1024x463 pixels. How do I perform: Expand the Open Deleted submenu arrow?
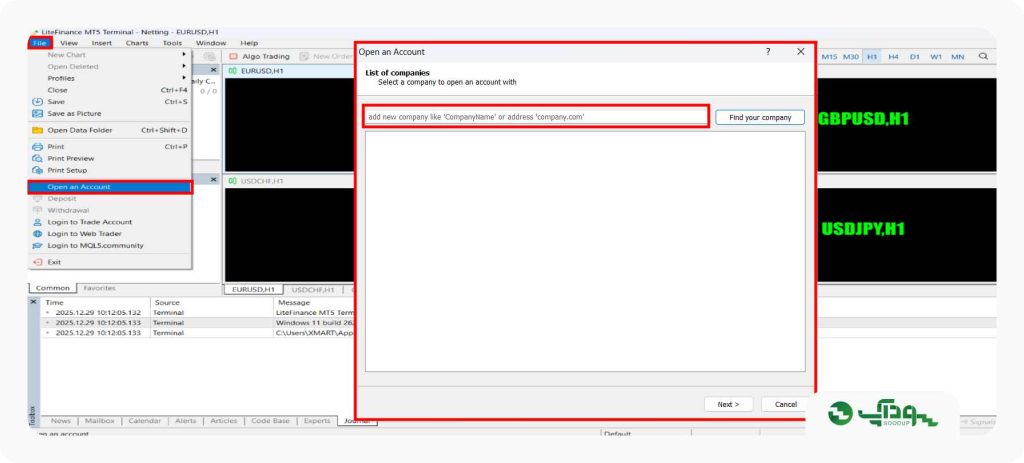pos(184,67)
